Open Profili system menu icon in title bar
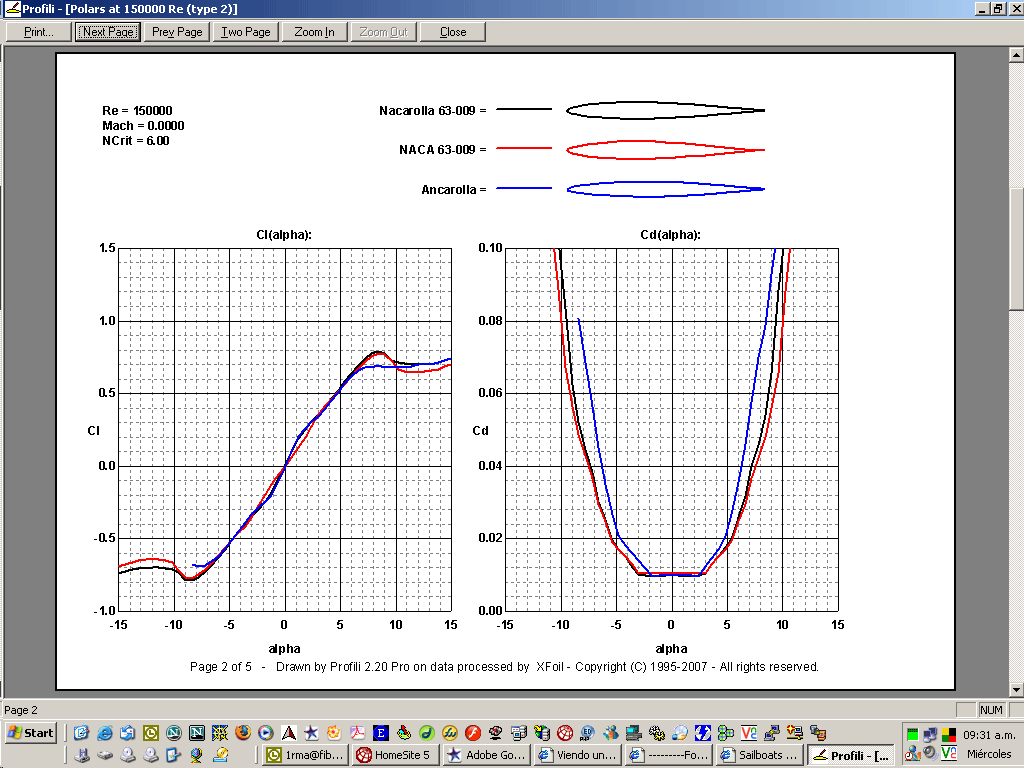Image resolution: width=1024 pixels, height=768 pixels. (x=11, y=8)
